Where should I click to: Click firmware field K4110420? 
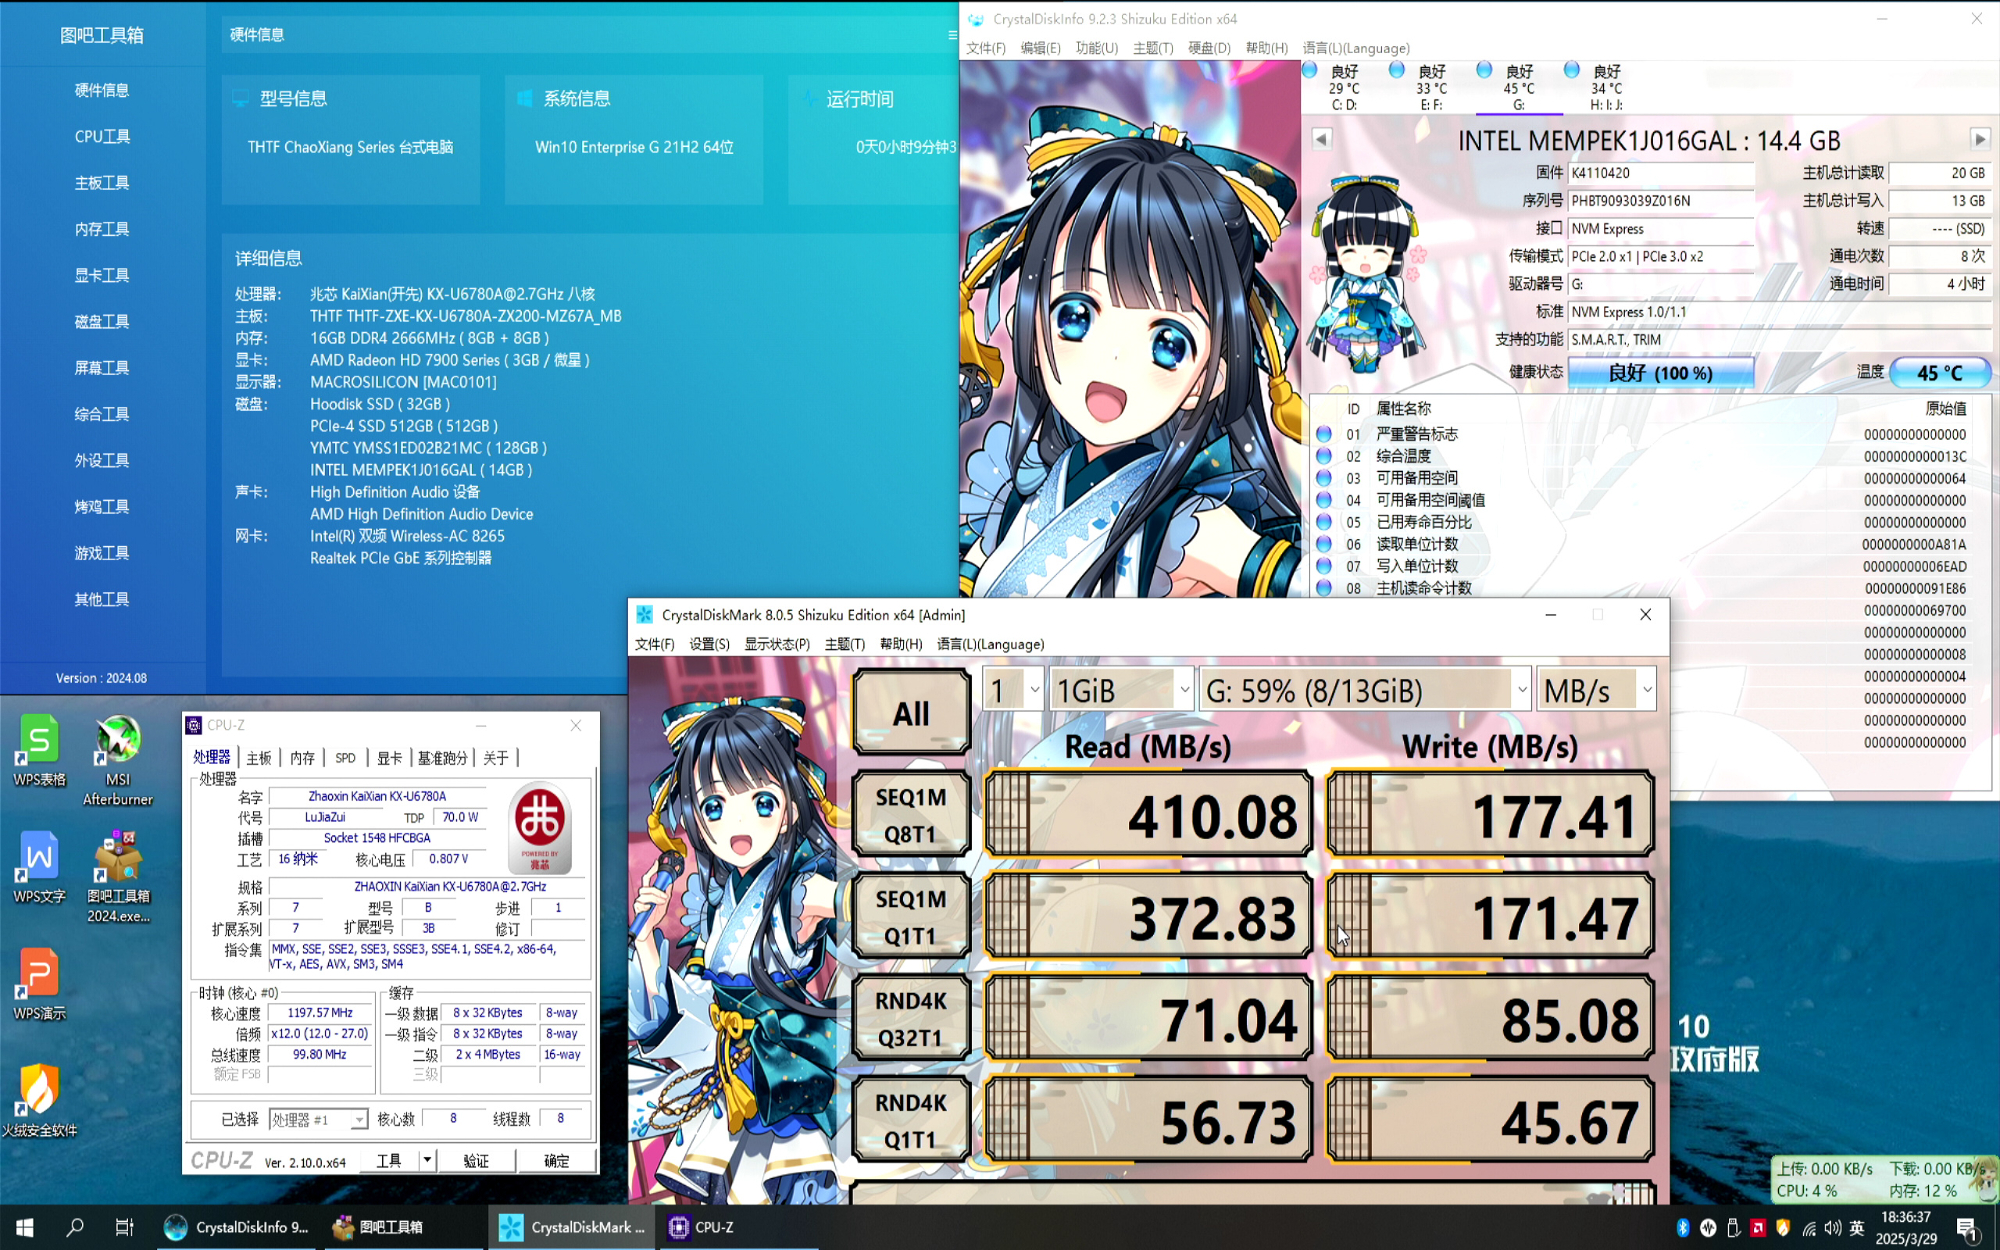pos(1660,173)
